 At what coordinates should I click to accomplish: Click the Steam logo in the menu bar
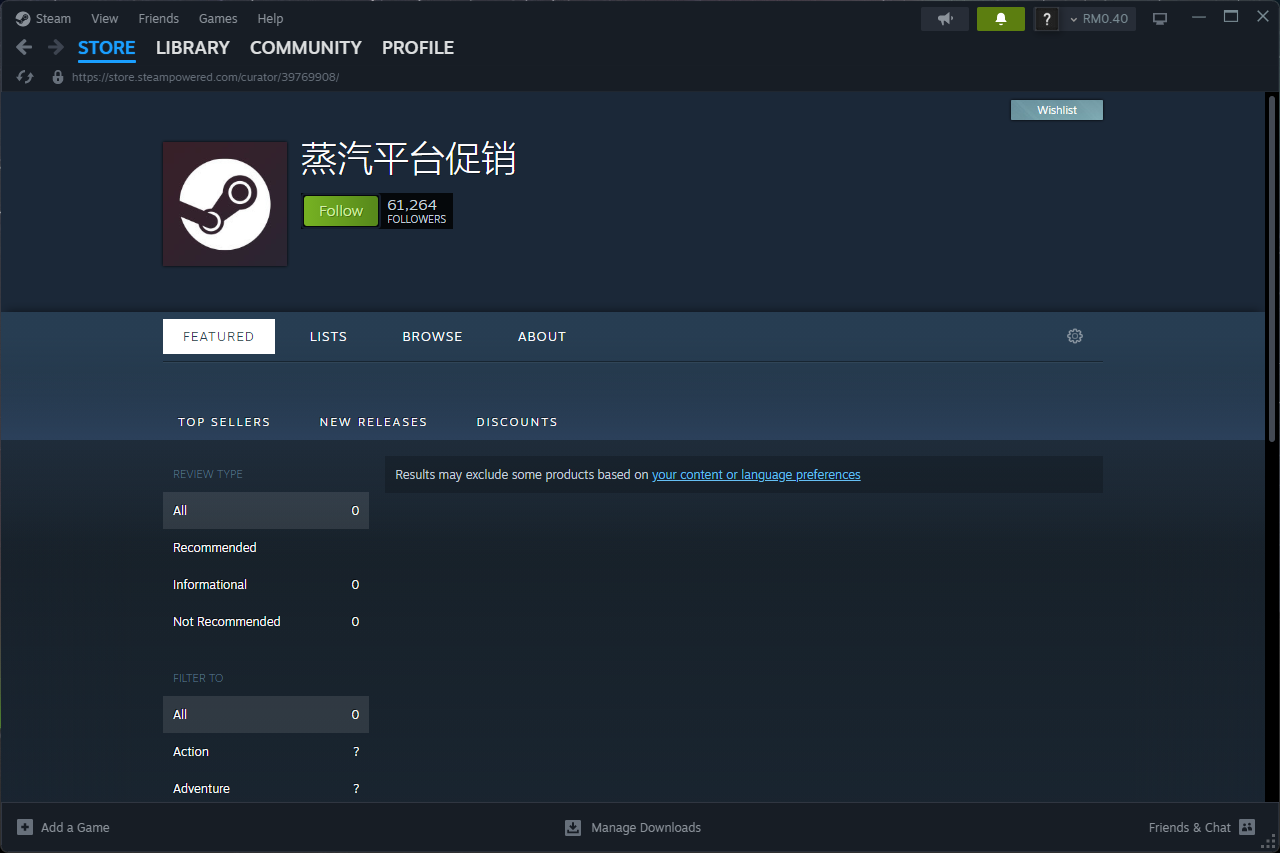[x=23, y=18]
